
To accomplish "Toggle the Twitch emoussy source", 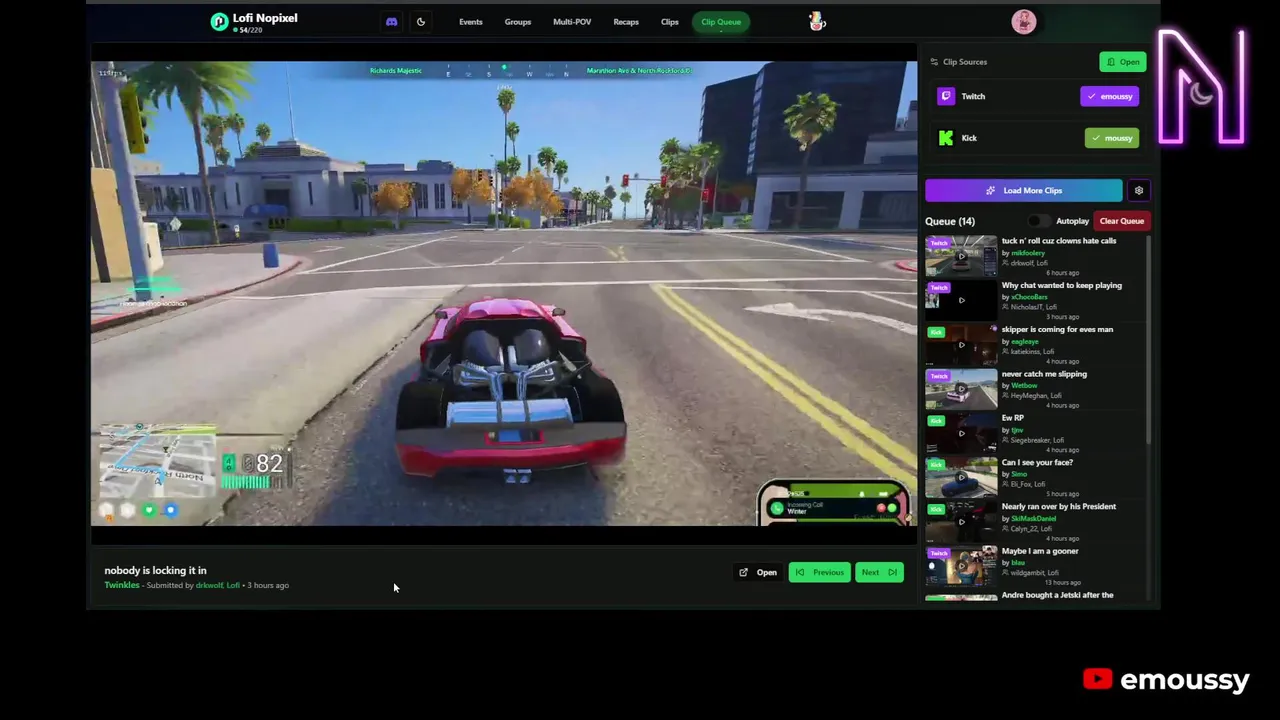I will (1109, 96).
